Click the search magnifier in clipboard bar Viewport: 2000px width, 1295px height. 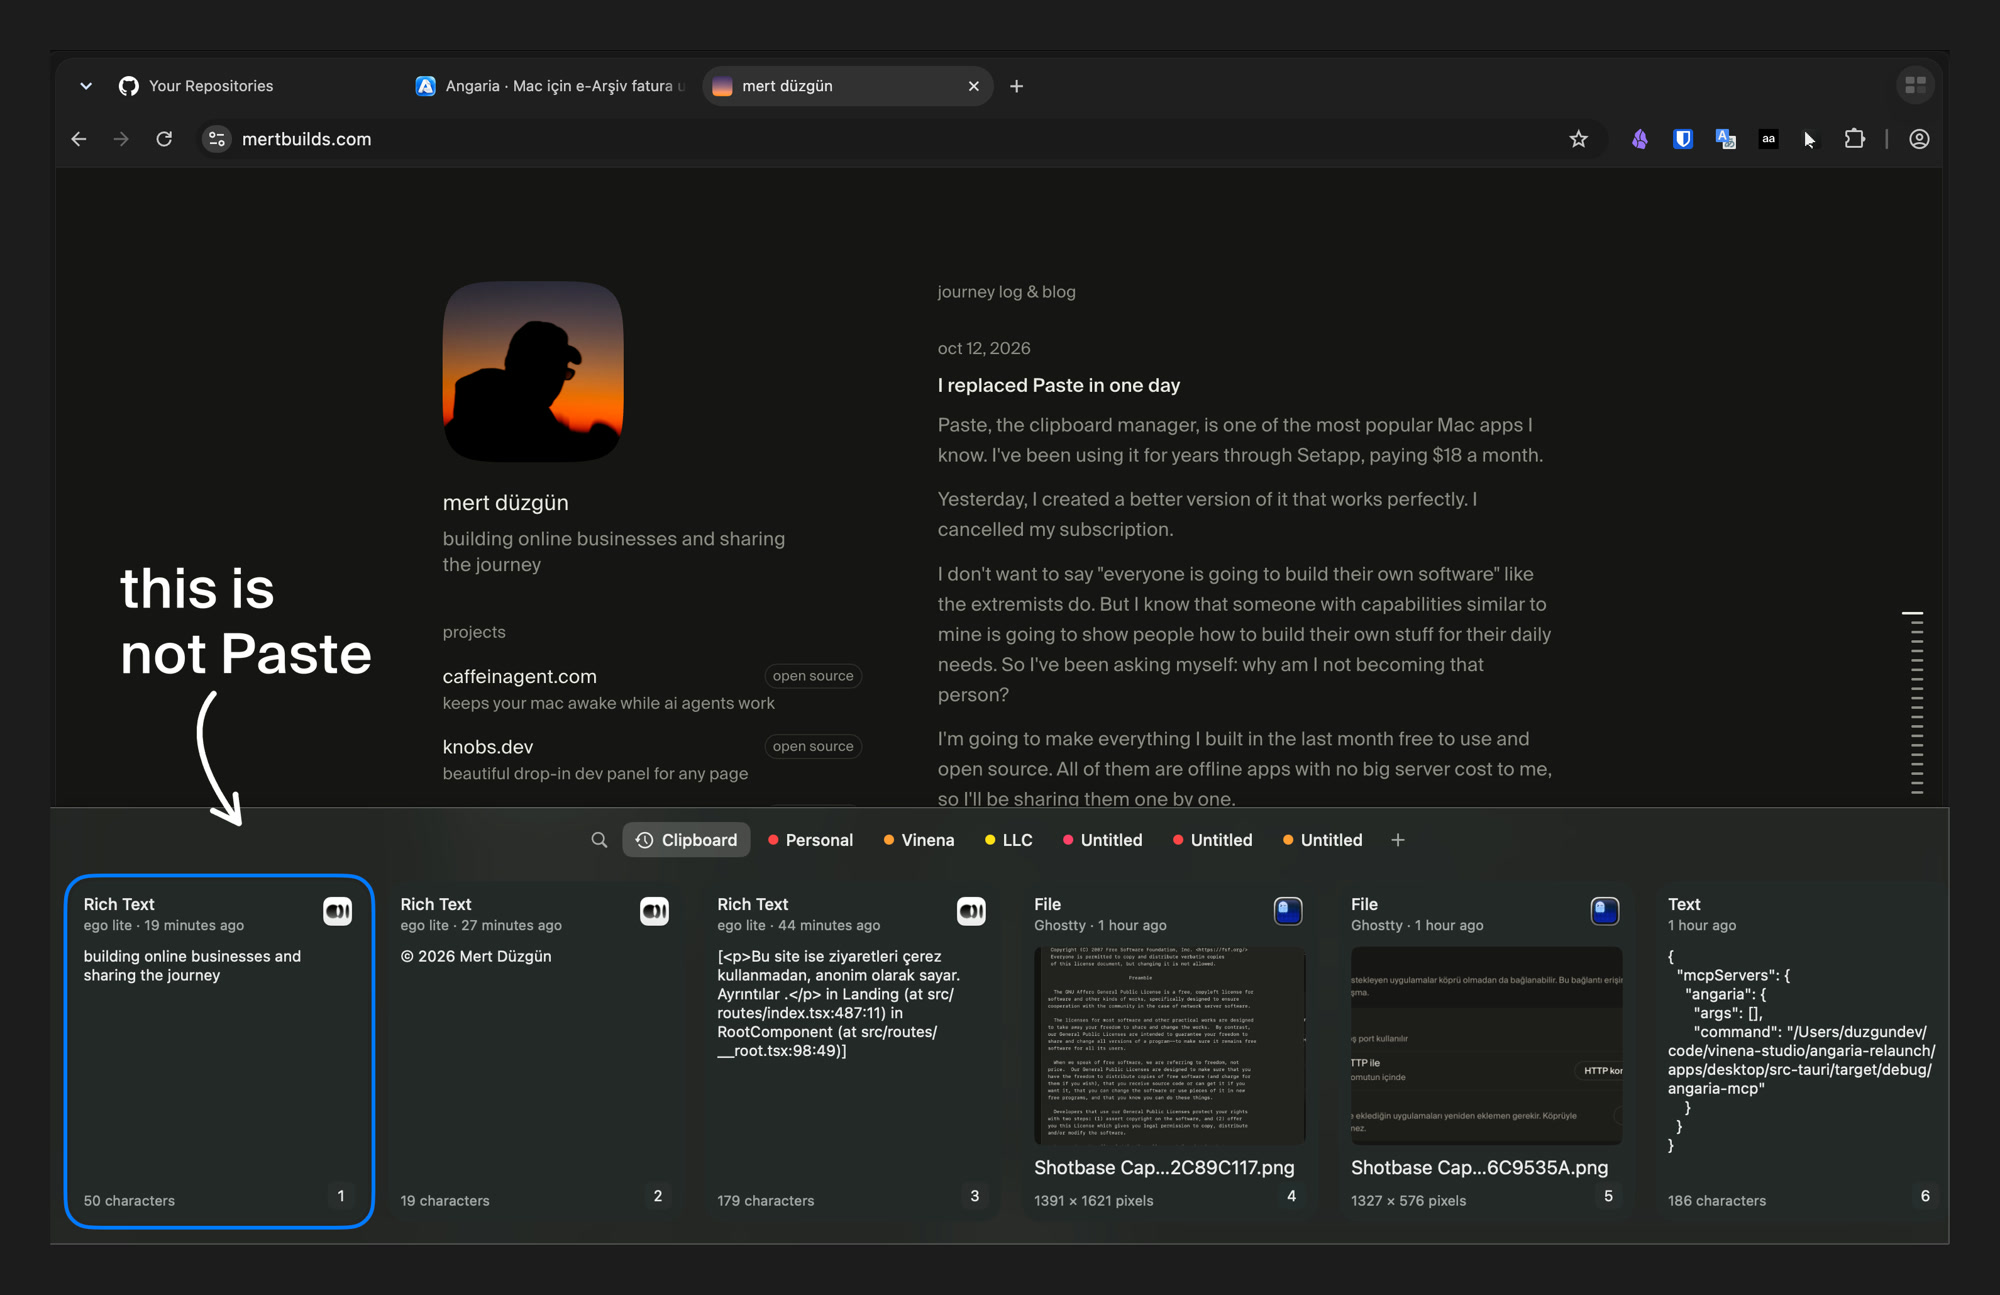point(599,840)
